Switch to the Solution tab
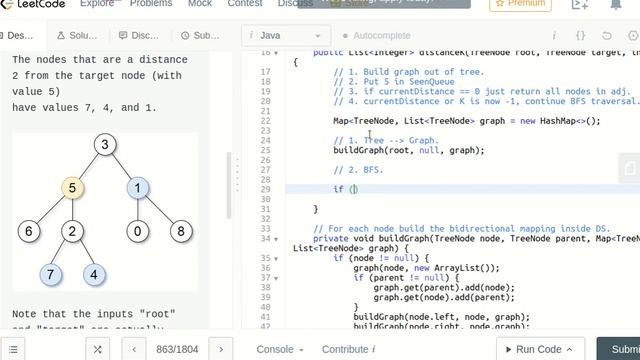Image resolution: width=640 pixels, height=360 pixels. point(77,36)
